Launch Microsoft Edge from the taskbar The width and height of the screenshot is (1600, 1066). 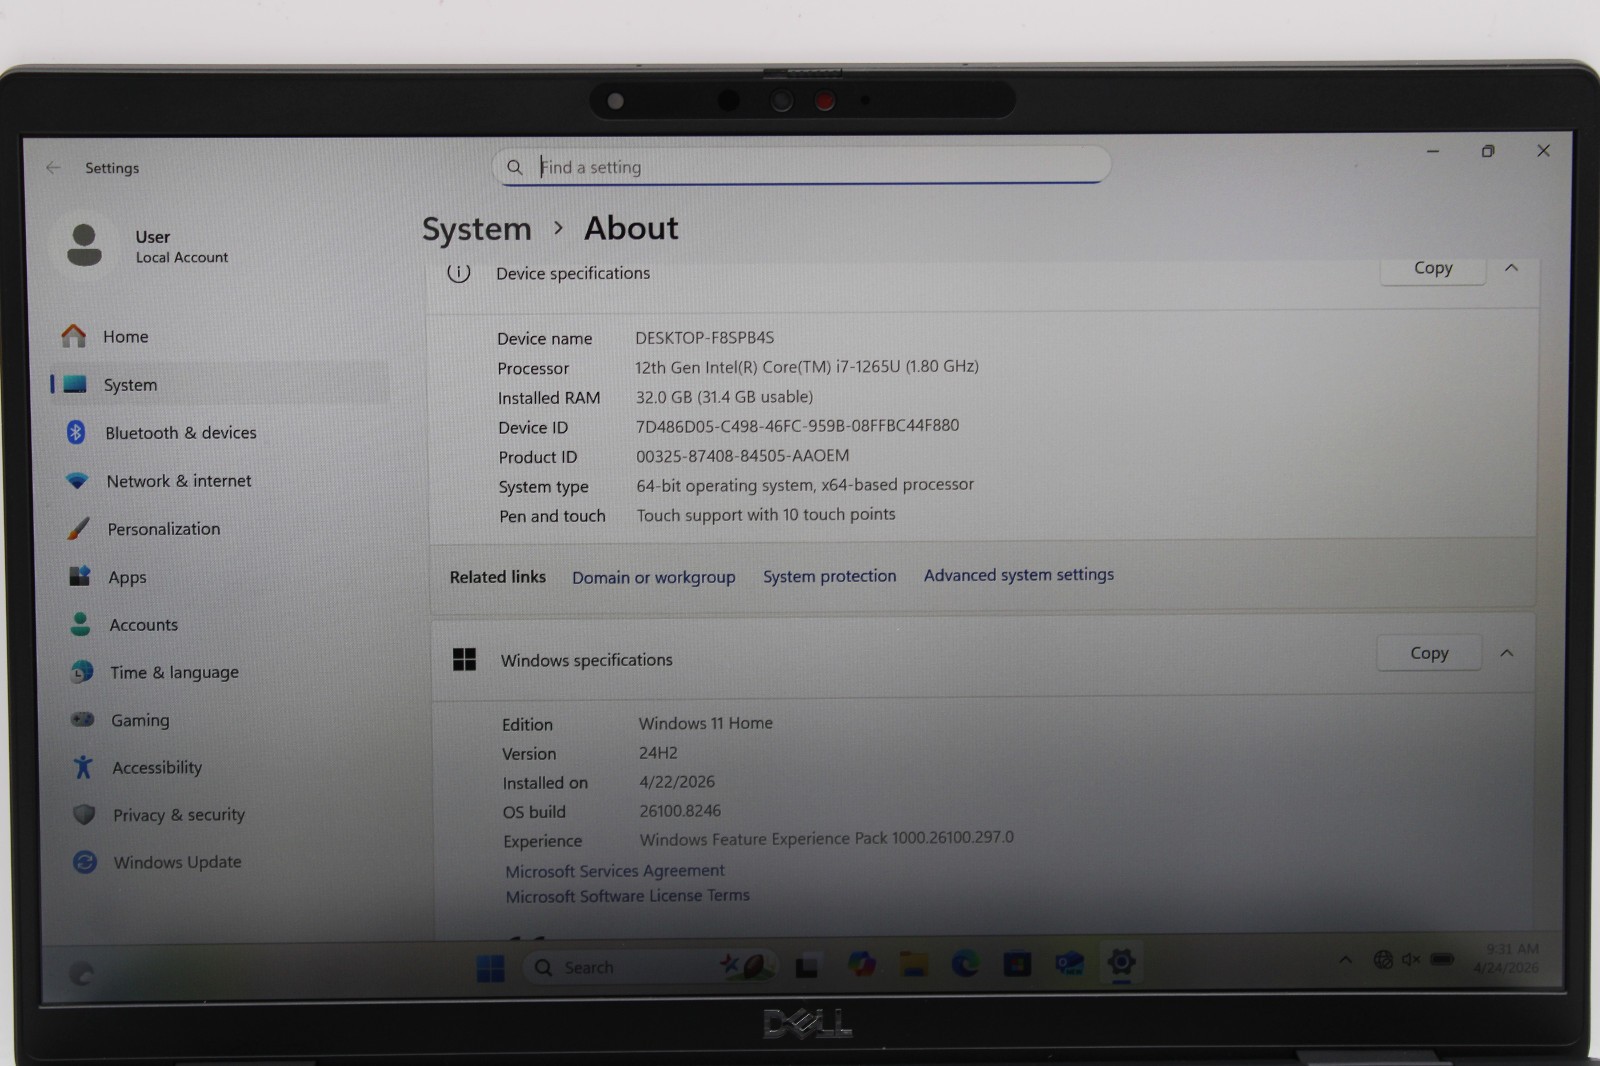pos(965,964)
